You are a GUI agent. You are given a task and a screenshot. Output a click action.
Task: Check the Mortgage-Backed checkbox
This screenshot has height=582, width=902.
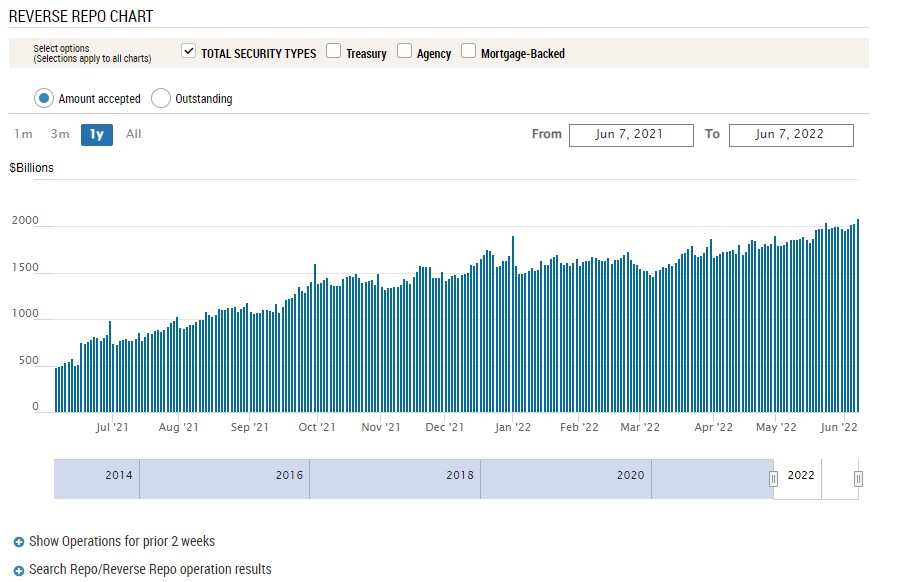coord(468,52)
